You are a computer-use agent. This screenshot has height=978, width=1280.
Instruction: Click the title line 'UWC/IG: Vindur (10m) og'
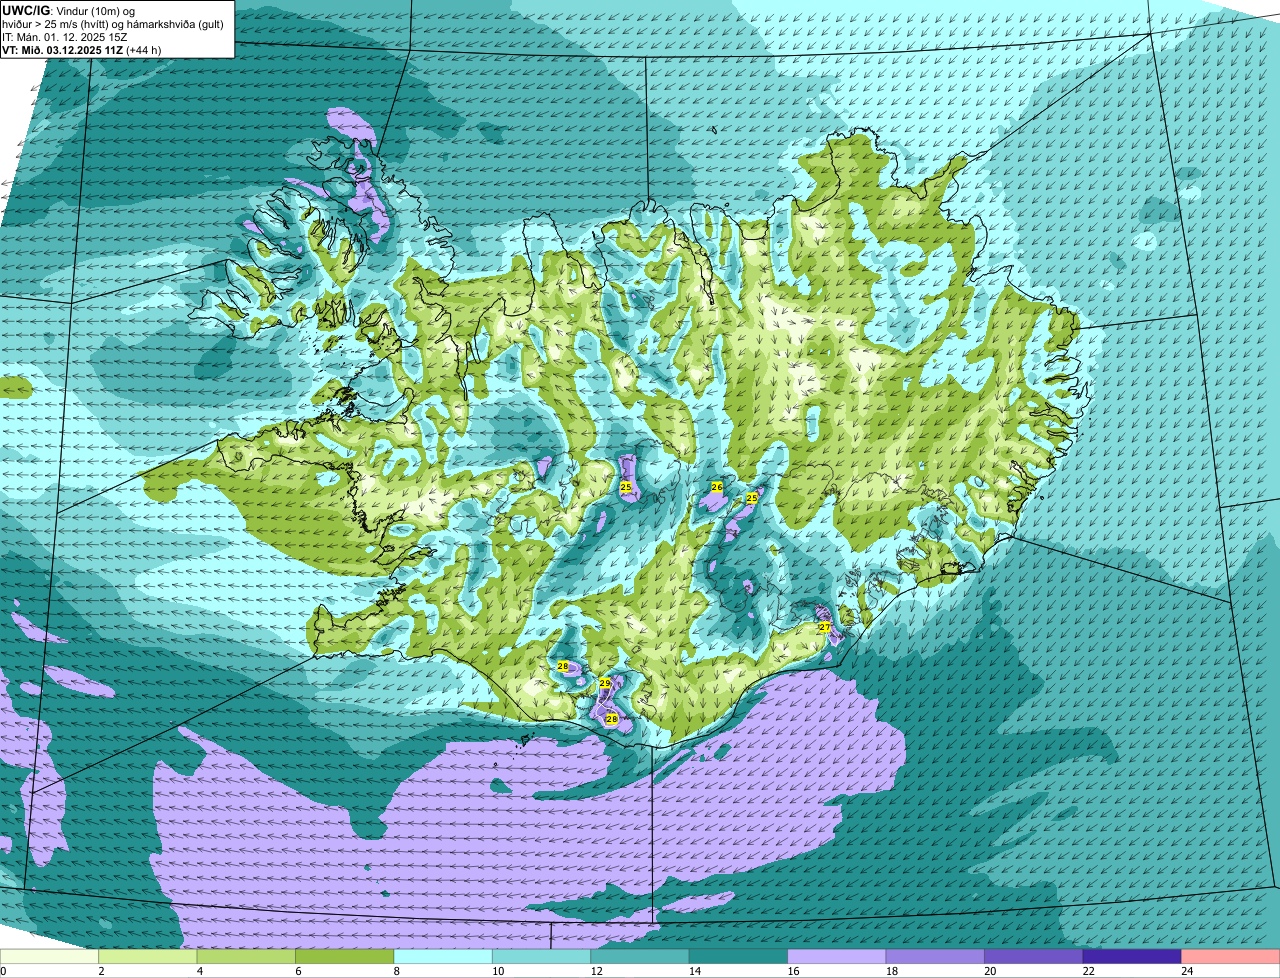coord(69,11)
